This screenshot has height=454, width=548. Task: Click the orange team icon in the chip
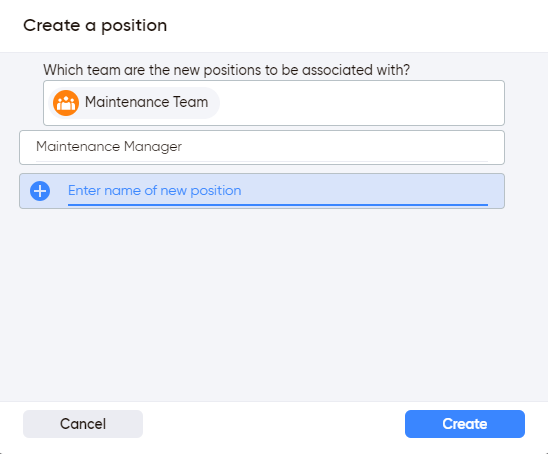coord(66,103)
